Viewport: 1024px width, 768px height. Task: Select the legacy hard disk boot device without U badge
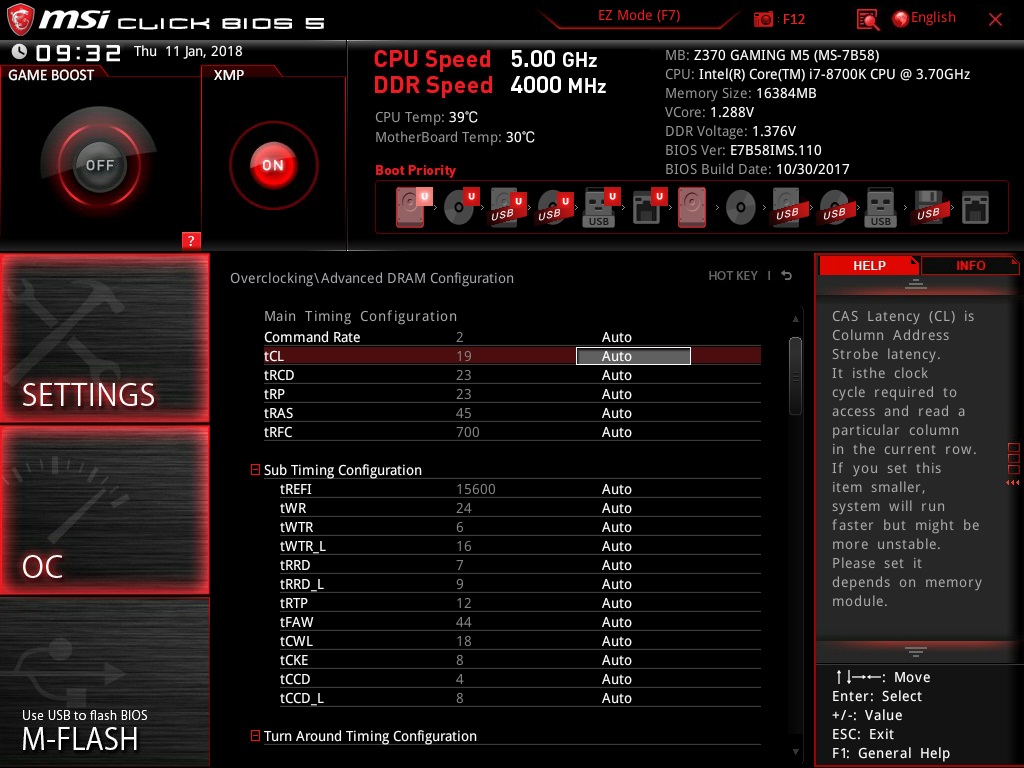tap(692, 208)
